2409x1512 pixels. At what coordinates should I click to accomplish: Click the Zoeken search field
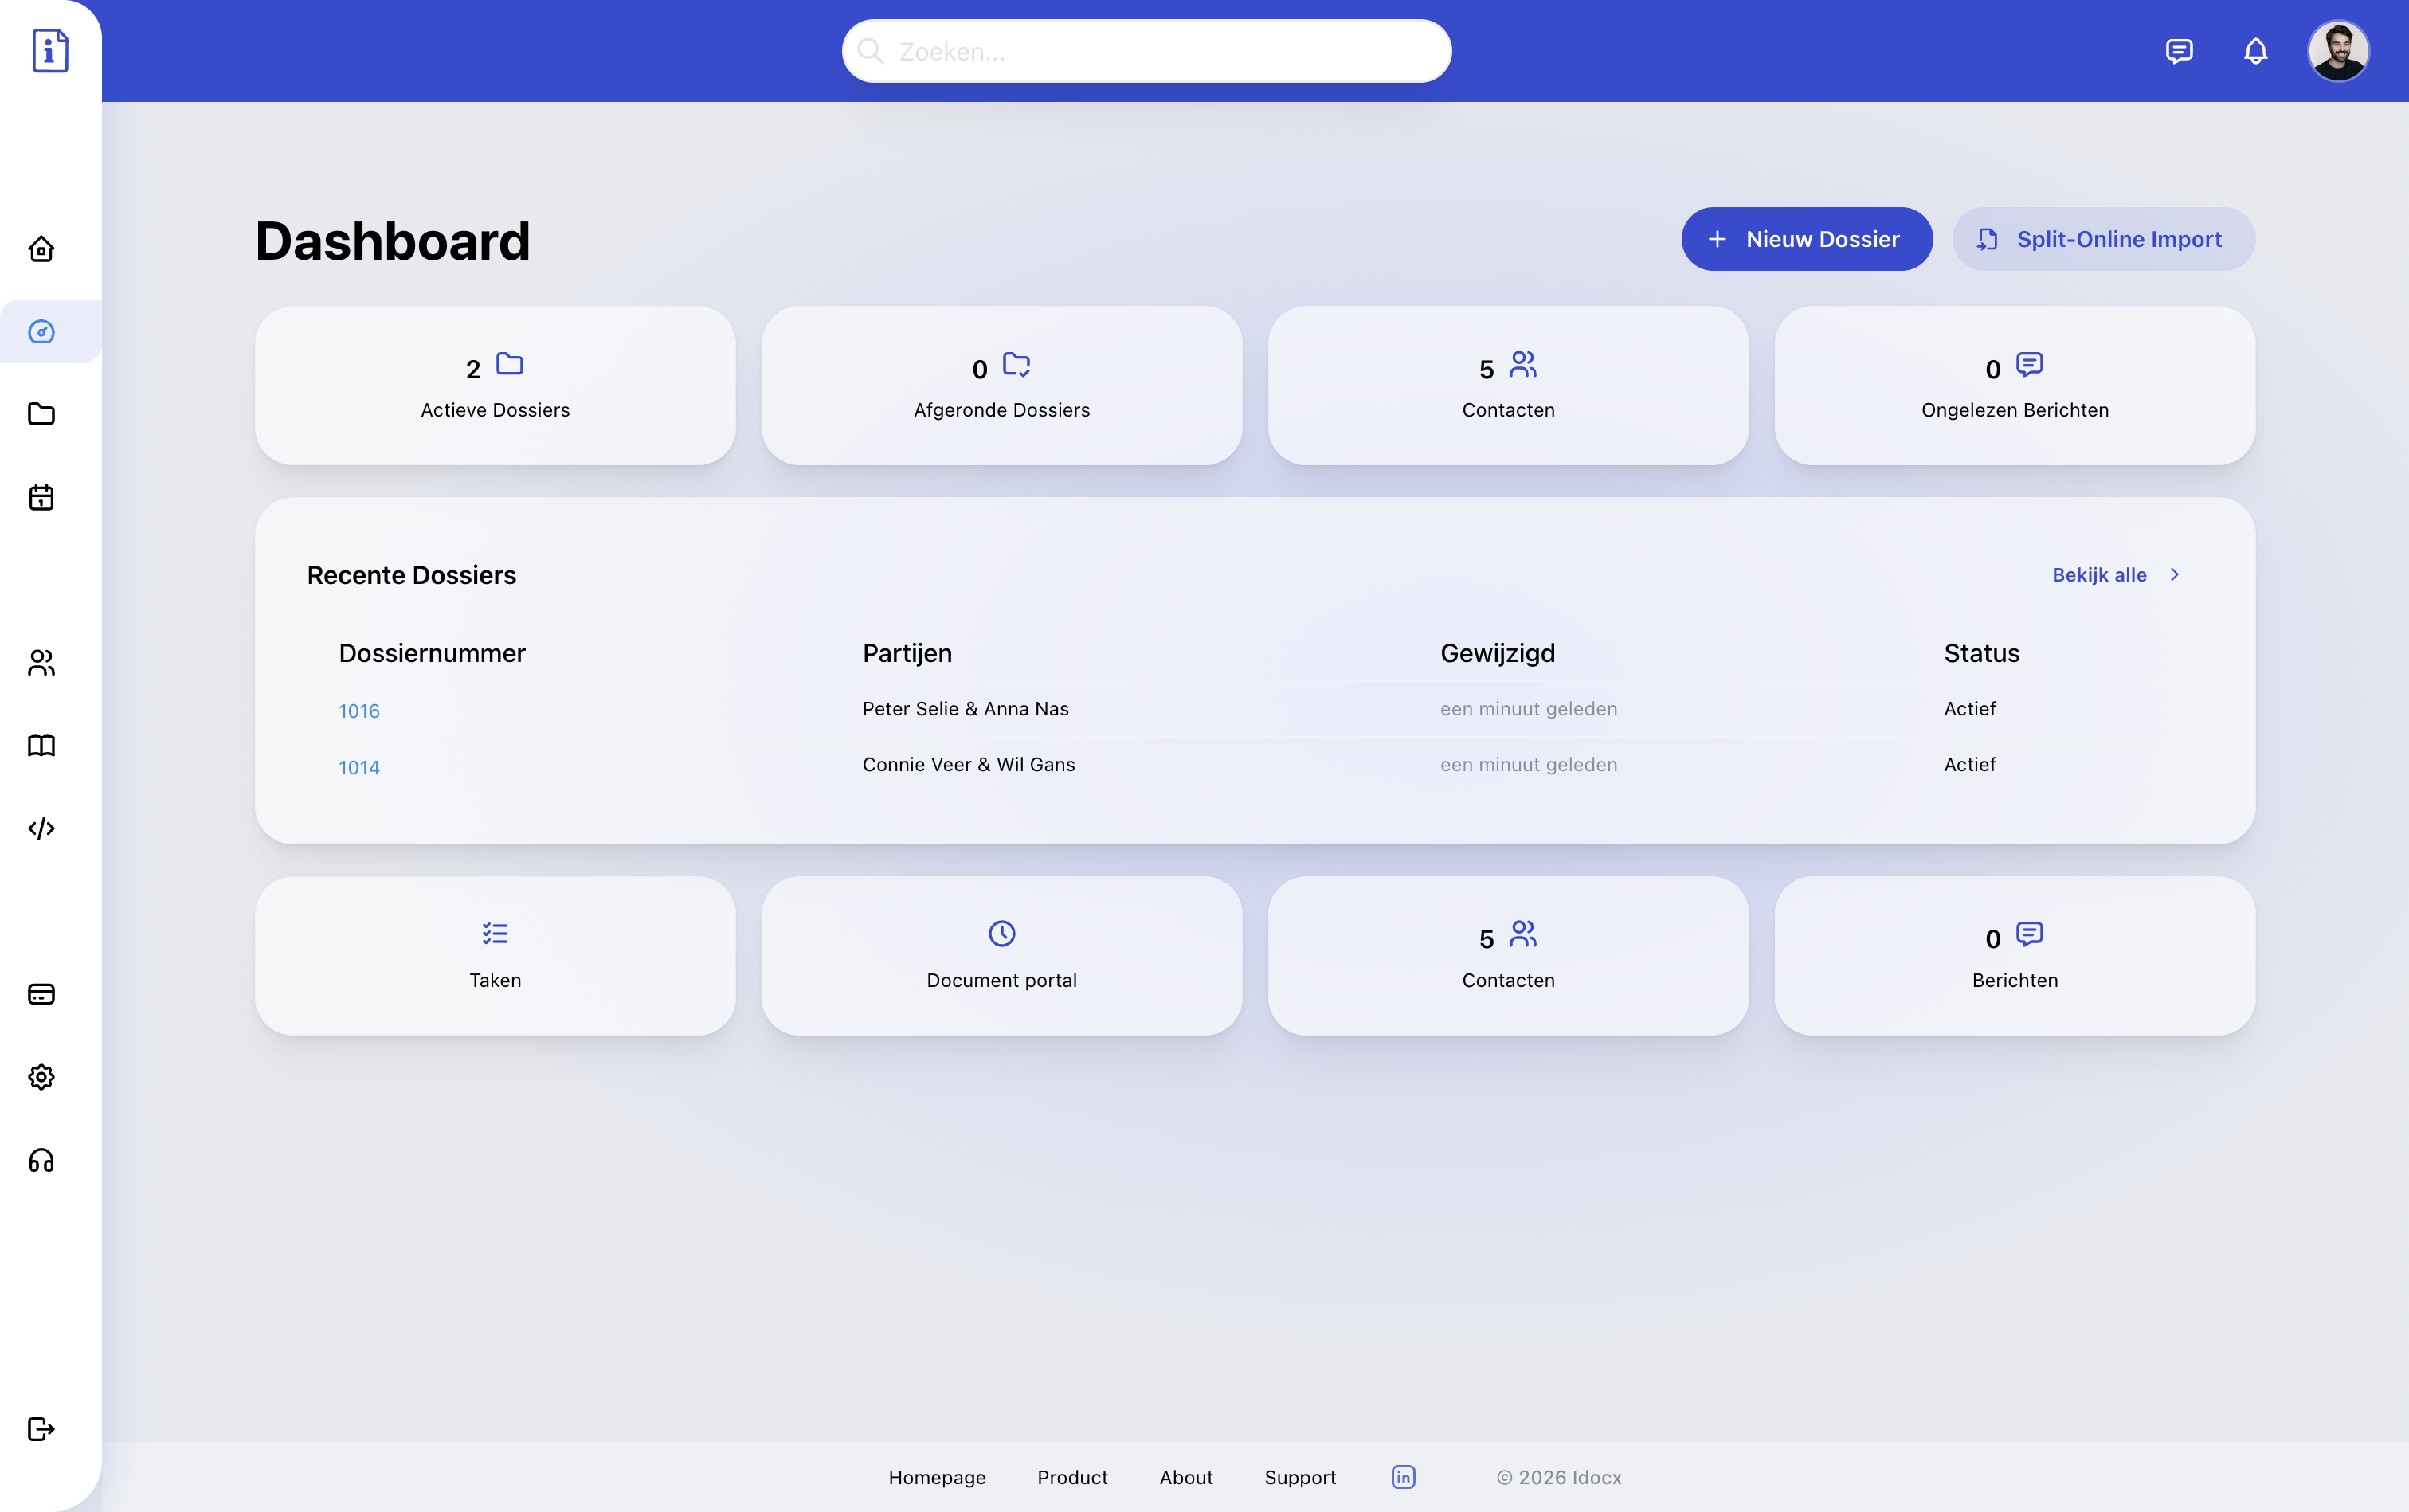coord(1146,51)
